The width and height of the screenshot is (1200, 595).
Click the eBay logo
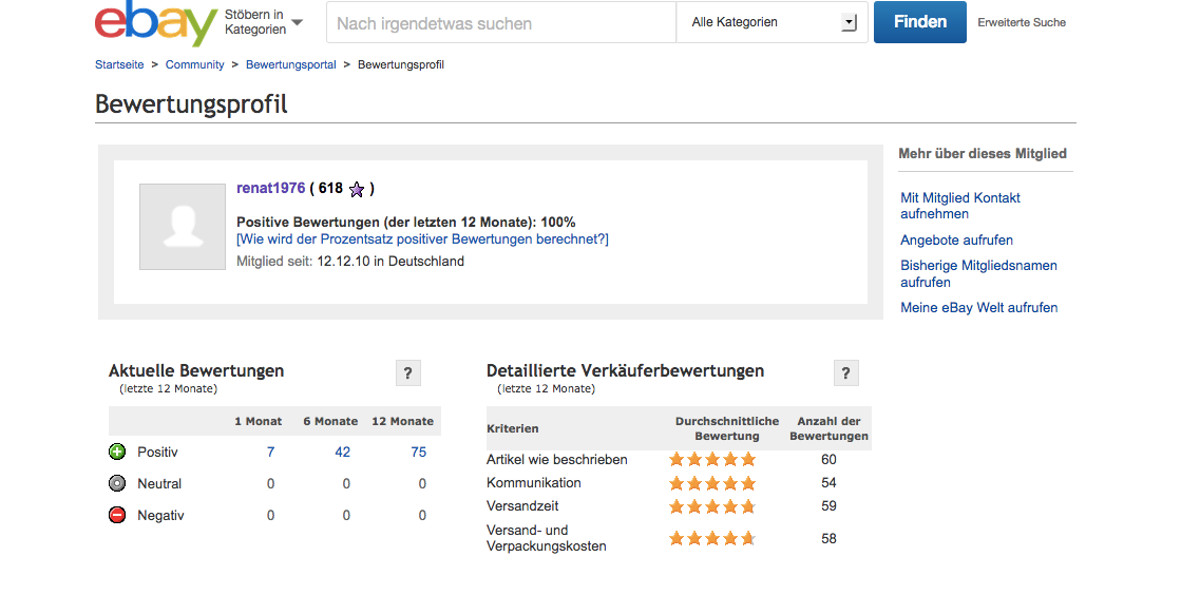(155, 23)
